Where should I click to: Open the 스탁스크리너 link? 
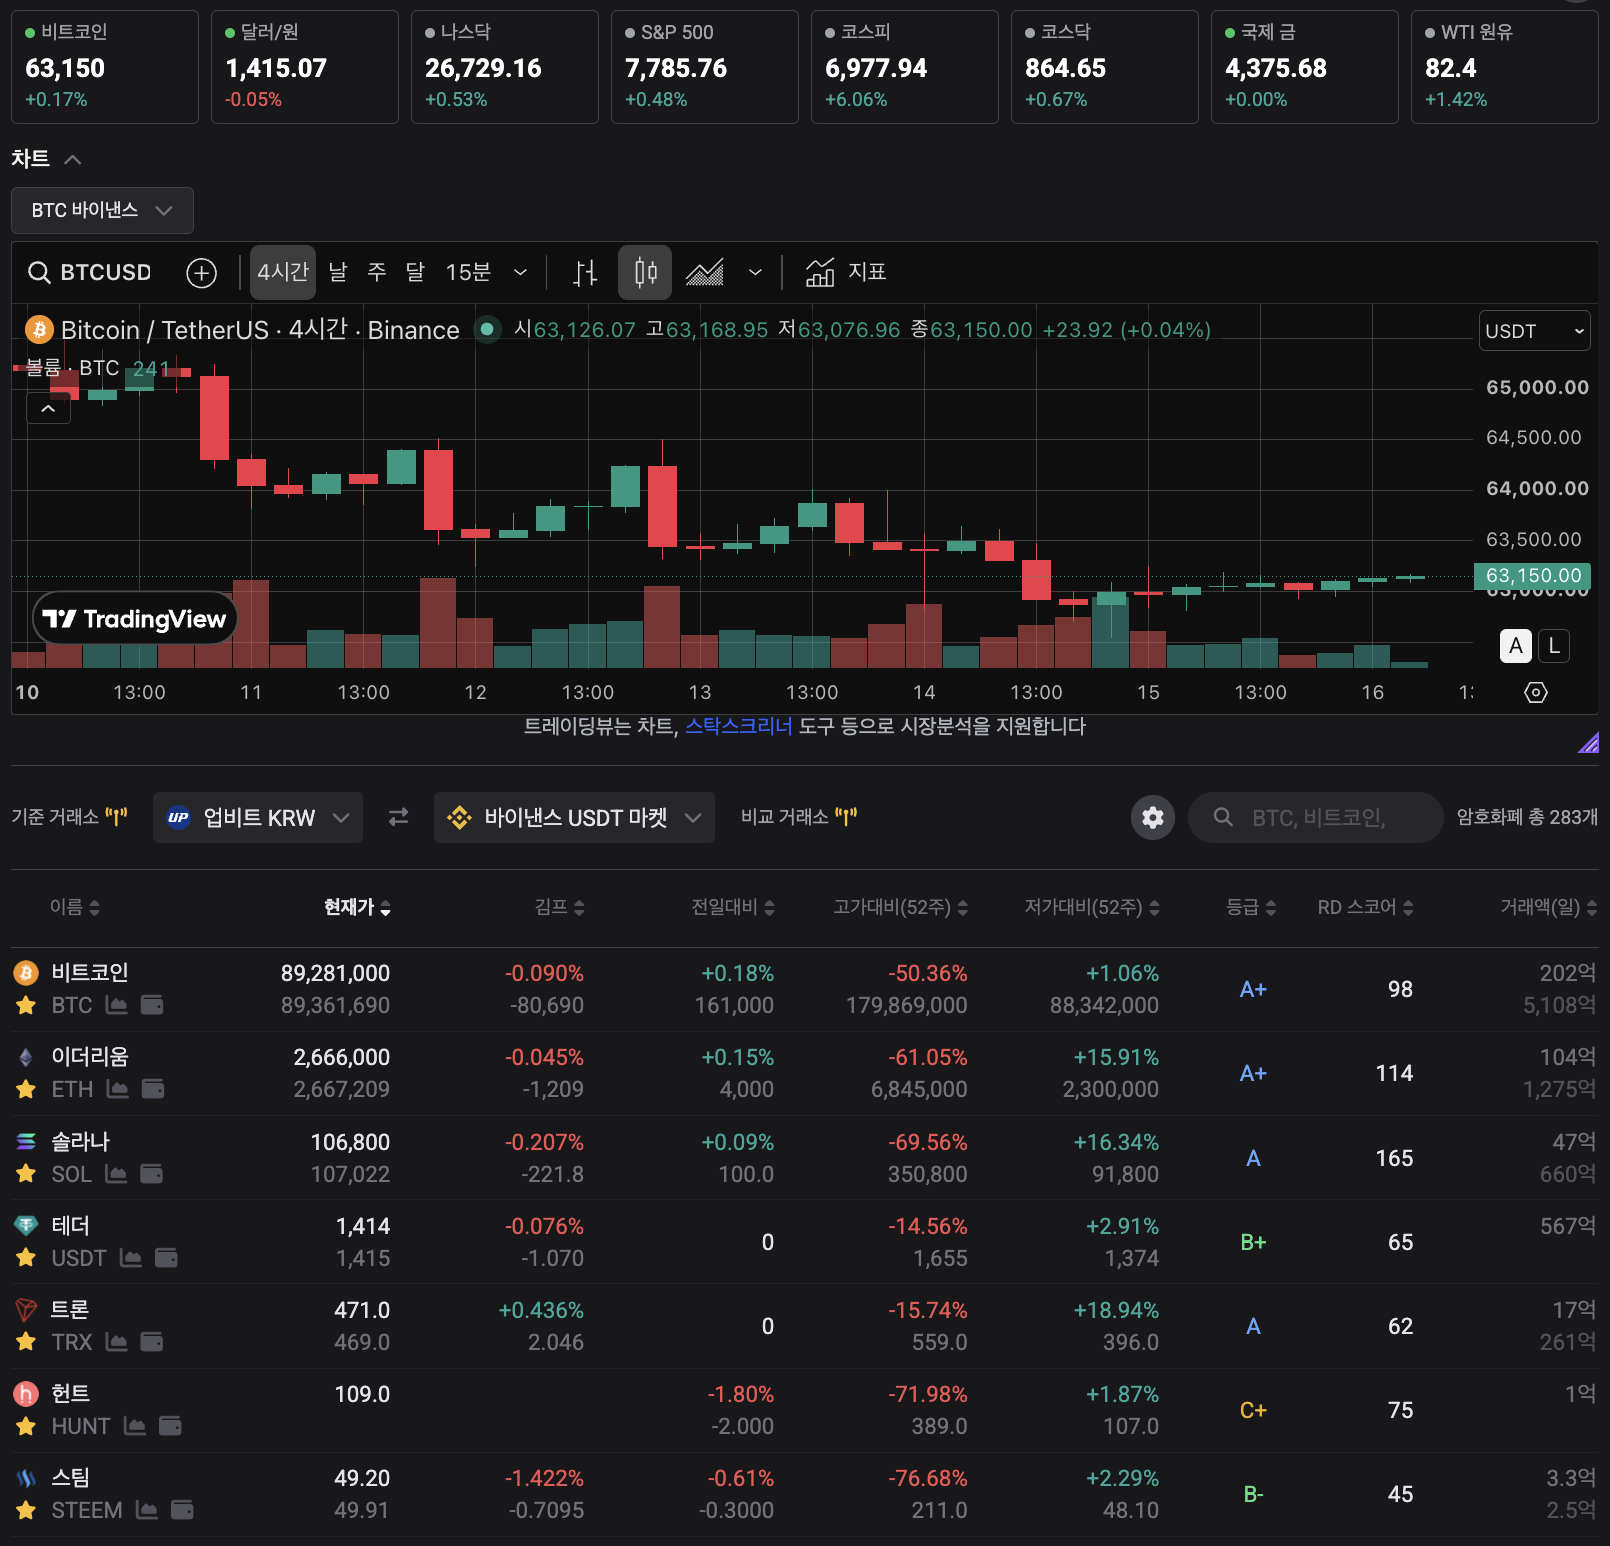[738, 726]
